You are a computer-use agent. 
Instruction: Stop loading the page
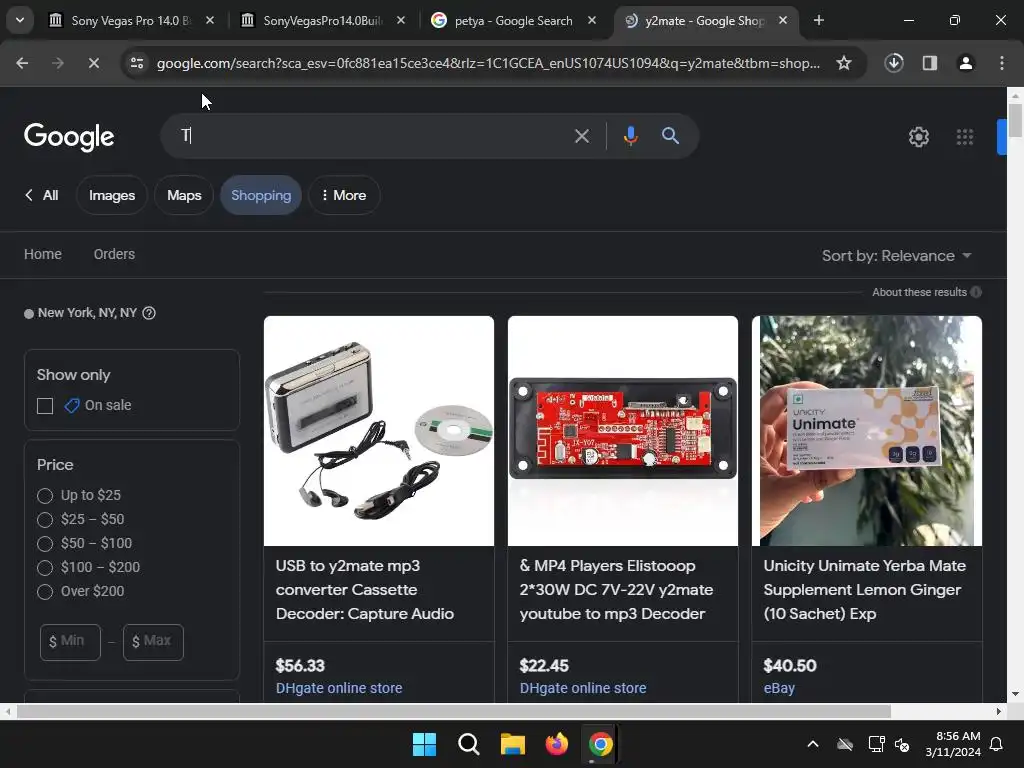tap(93, 63)
